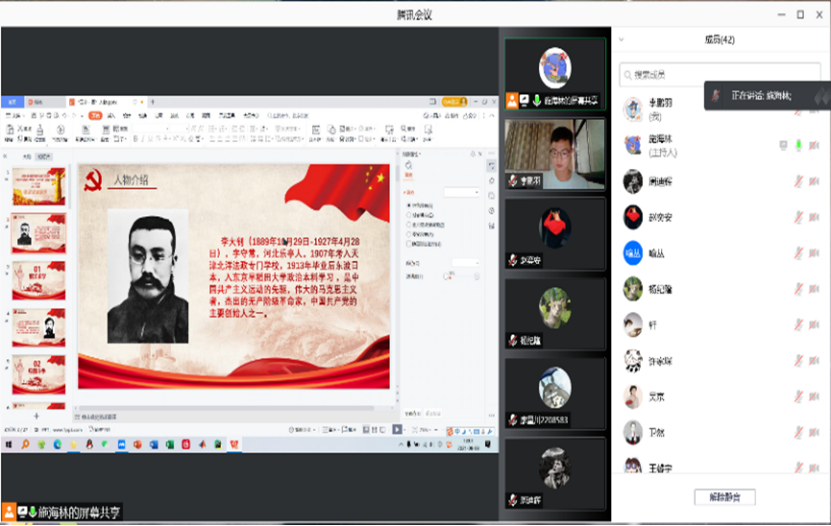Click the add new slide plus icon
The width and height of the screenshot is (831, 526).
[37, 415]
